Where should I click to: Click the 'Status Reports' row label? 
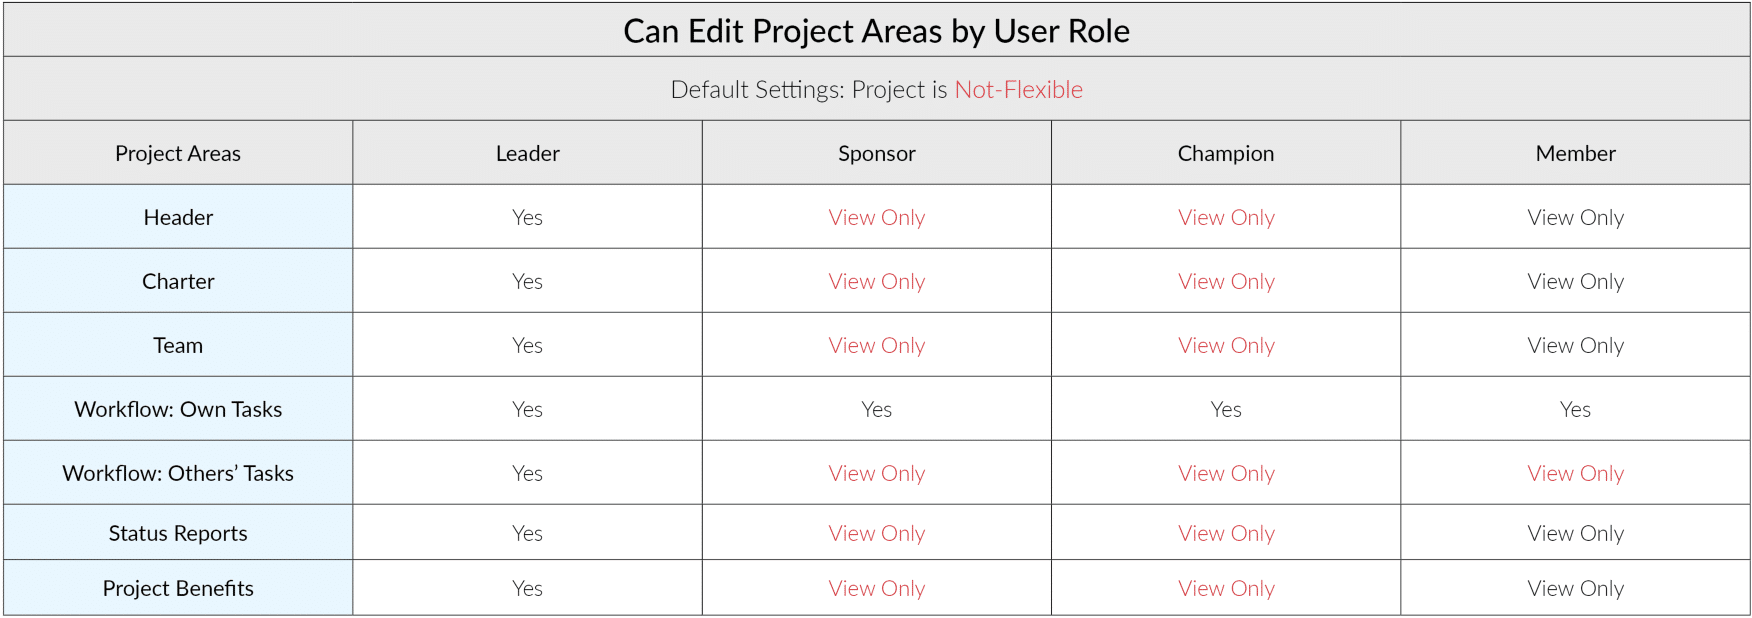(x=178, y=533)
